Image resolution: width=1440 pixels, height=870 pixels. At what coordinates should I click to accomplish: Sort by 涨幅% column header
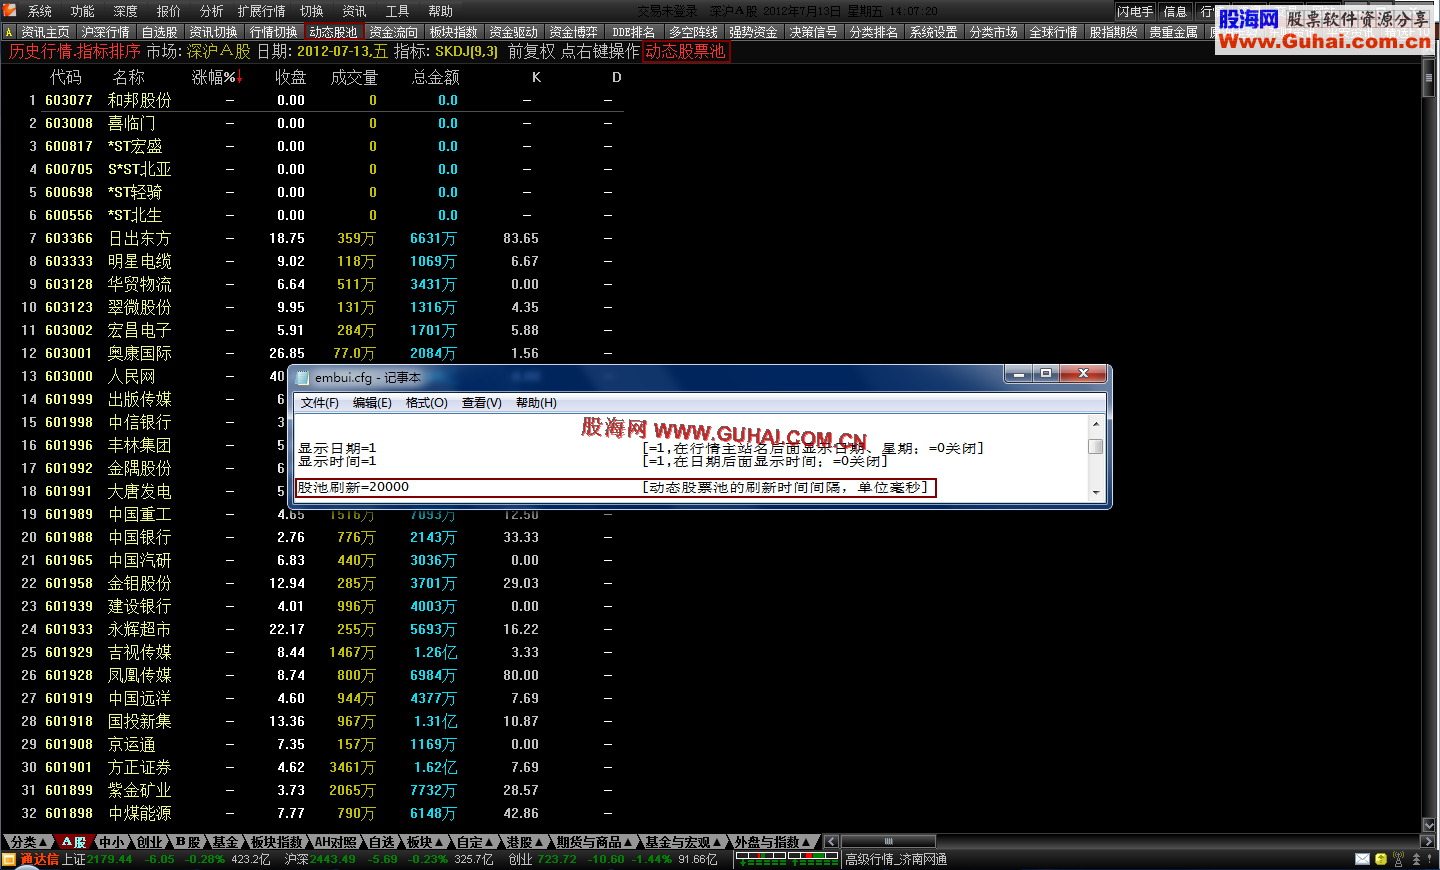point(216,77)
